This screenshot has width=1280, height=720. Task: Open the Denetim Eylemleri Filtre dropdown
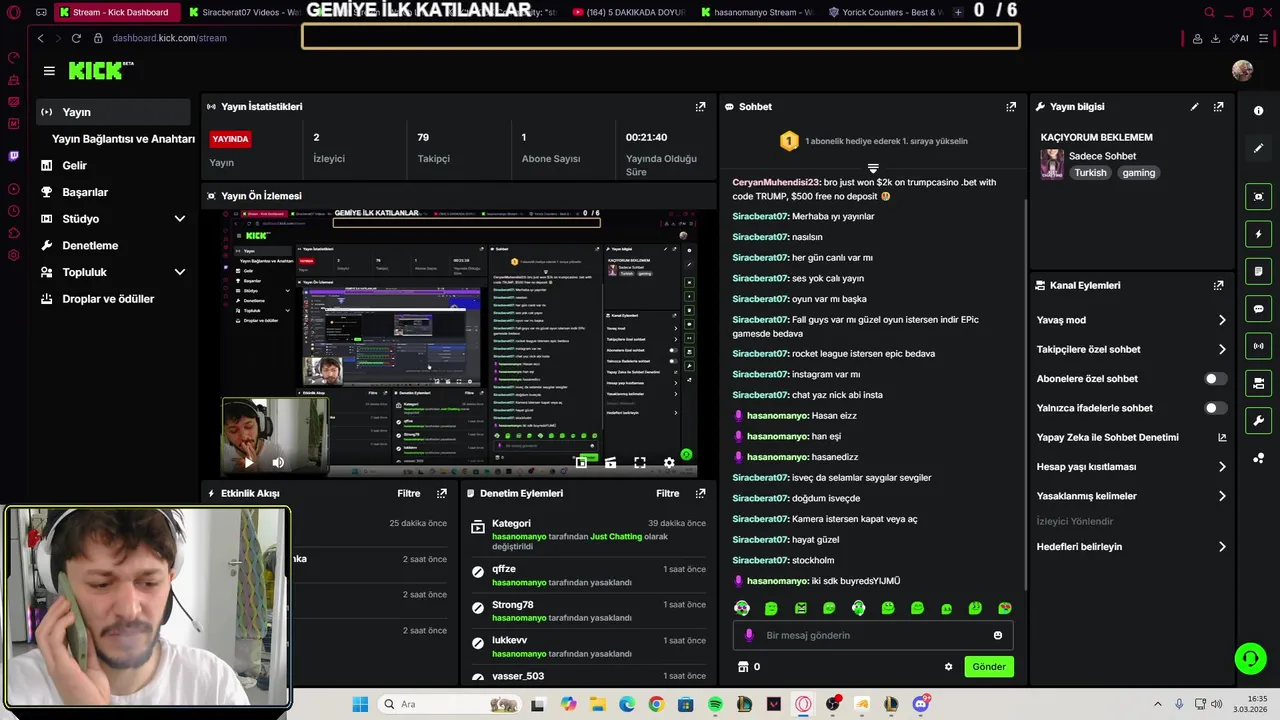pos(667,493)
